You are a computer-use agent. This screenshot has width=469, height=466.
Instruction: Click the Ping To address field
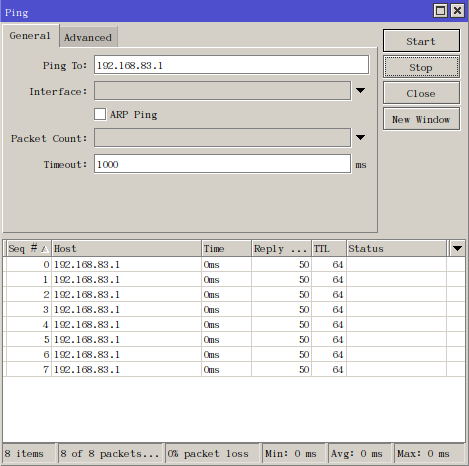click(231, 65)
